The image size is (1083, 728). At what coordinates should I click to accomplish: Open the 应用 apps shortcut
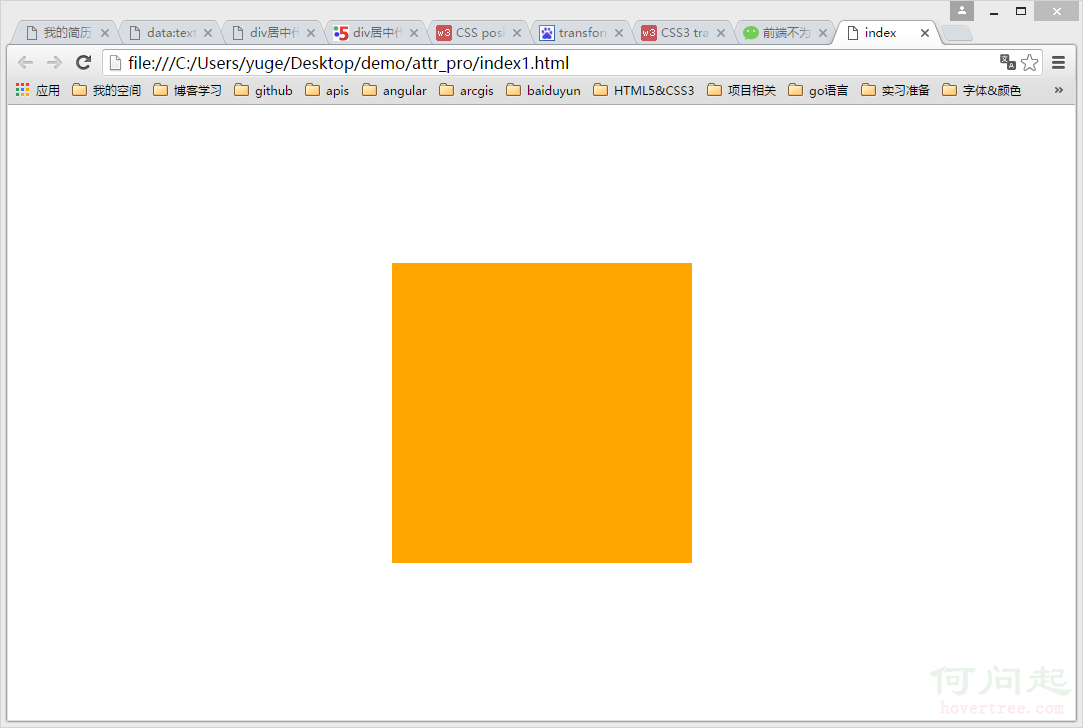(x=38, y=91)
